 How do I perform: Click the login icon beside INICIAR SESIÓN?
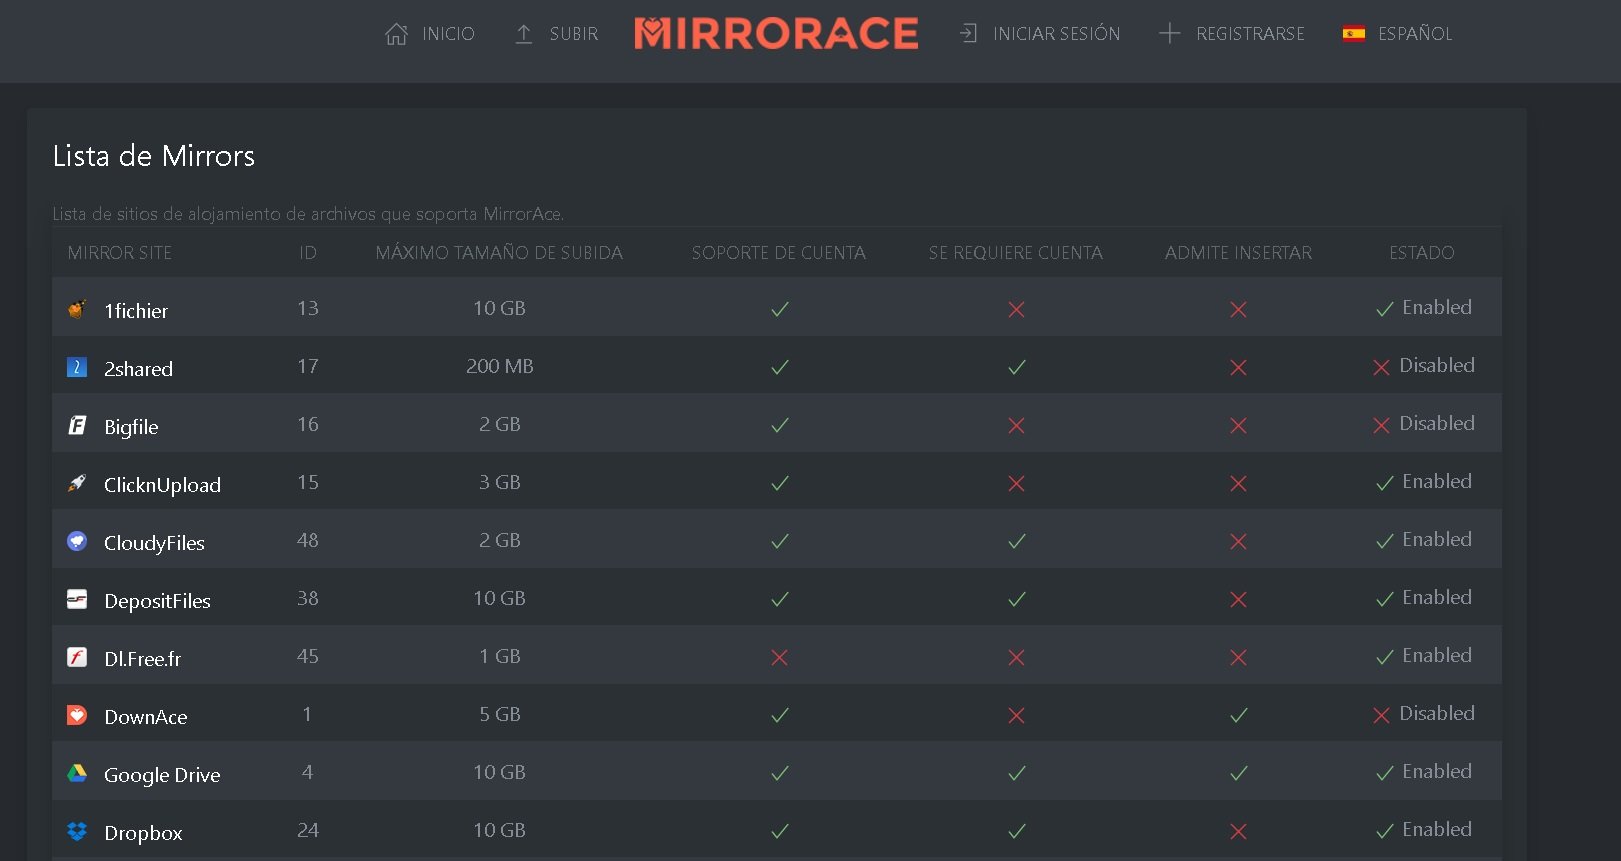tap(968, 33)
